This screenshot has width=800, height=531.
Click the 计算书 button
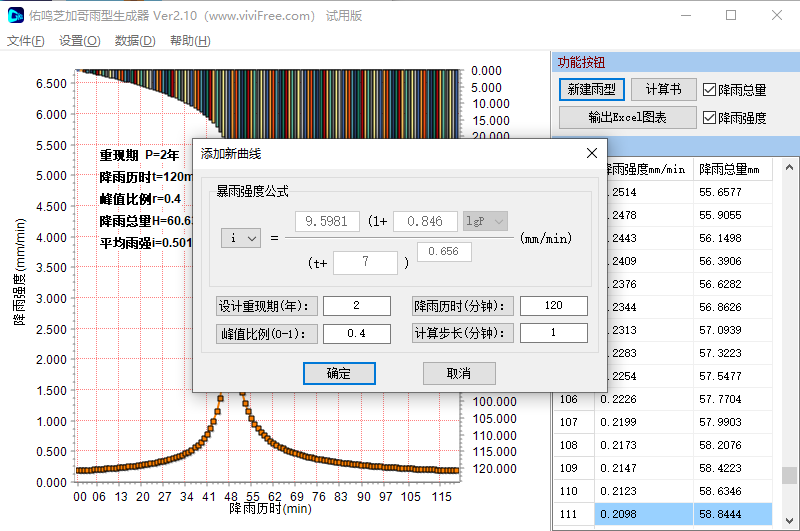click(x=663, y=90)
